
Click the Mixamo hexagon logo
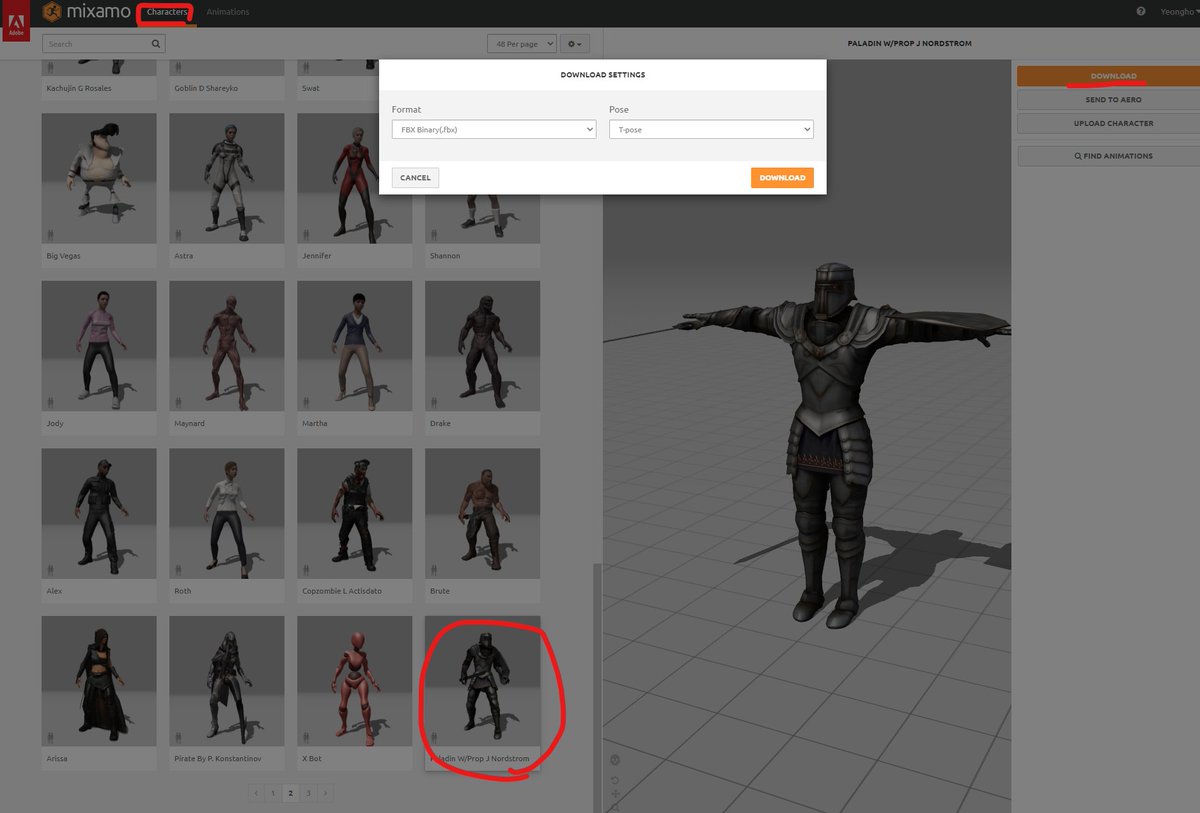(53, 12)
